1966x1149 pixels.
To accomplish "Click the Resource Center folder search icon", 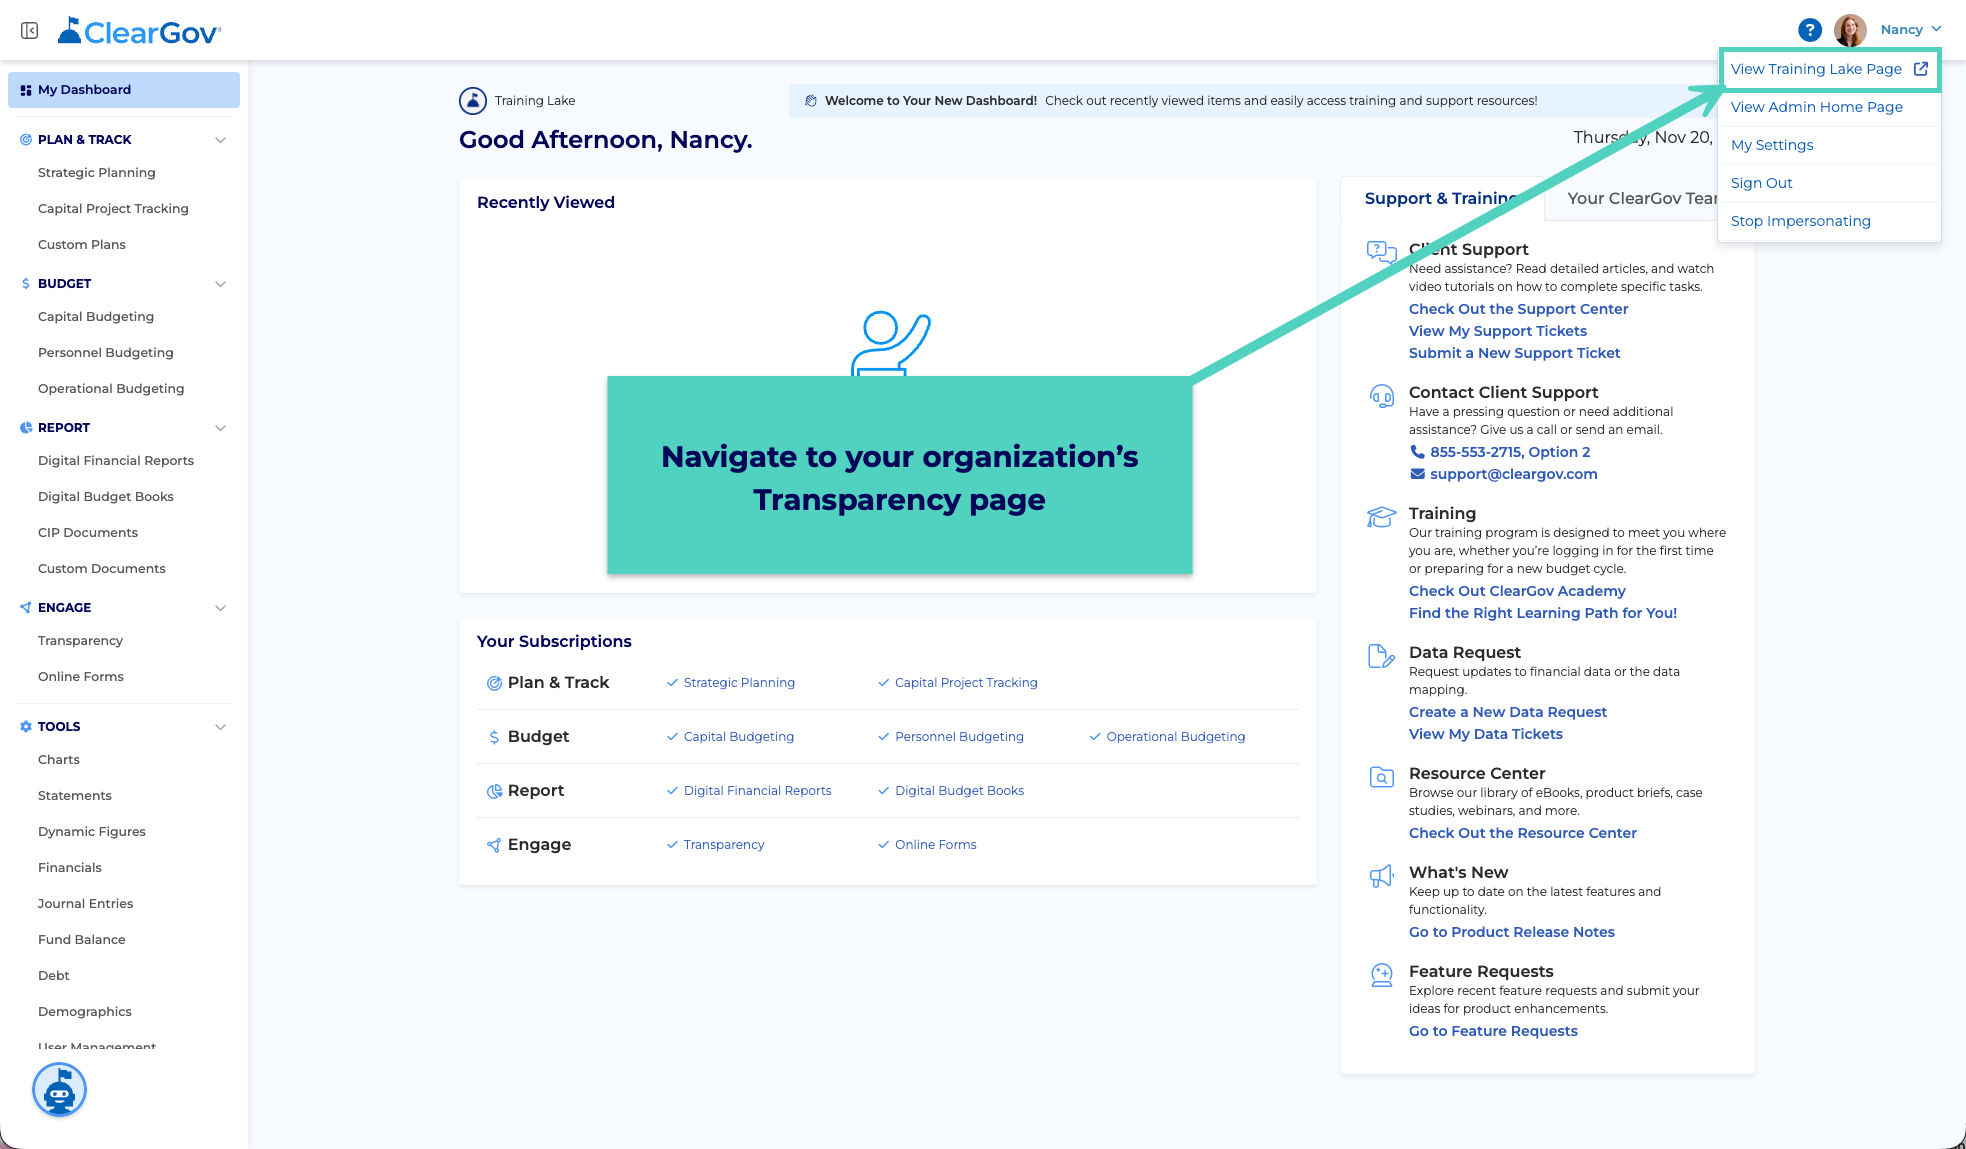I will click(x=1382, y=777).
